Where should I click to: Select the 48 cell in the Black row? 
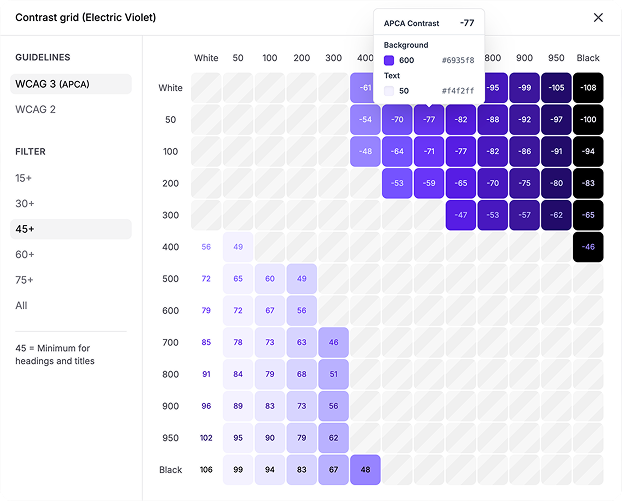tap(365, 469)
